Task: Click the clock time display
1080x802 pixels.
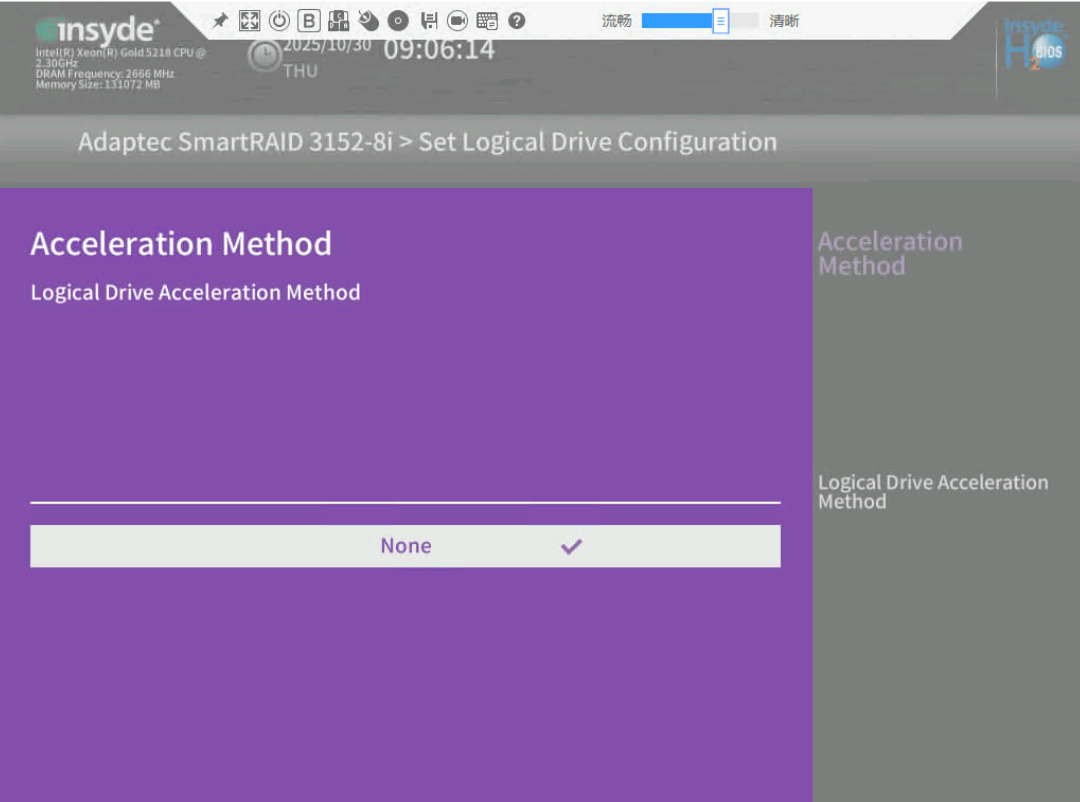Action: coord(439,50)
